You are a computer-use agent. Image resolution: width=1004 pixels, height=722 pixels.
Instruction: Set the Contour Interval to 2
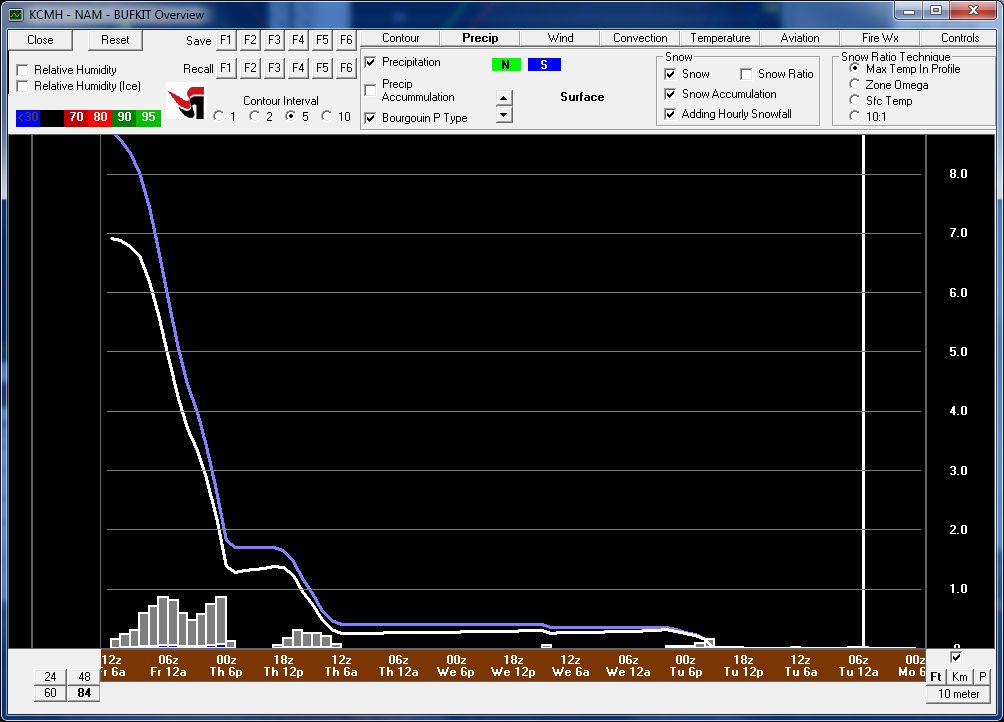point(255,116)
